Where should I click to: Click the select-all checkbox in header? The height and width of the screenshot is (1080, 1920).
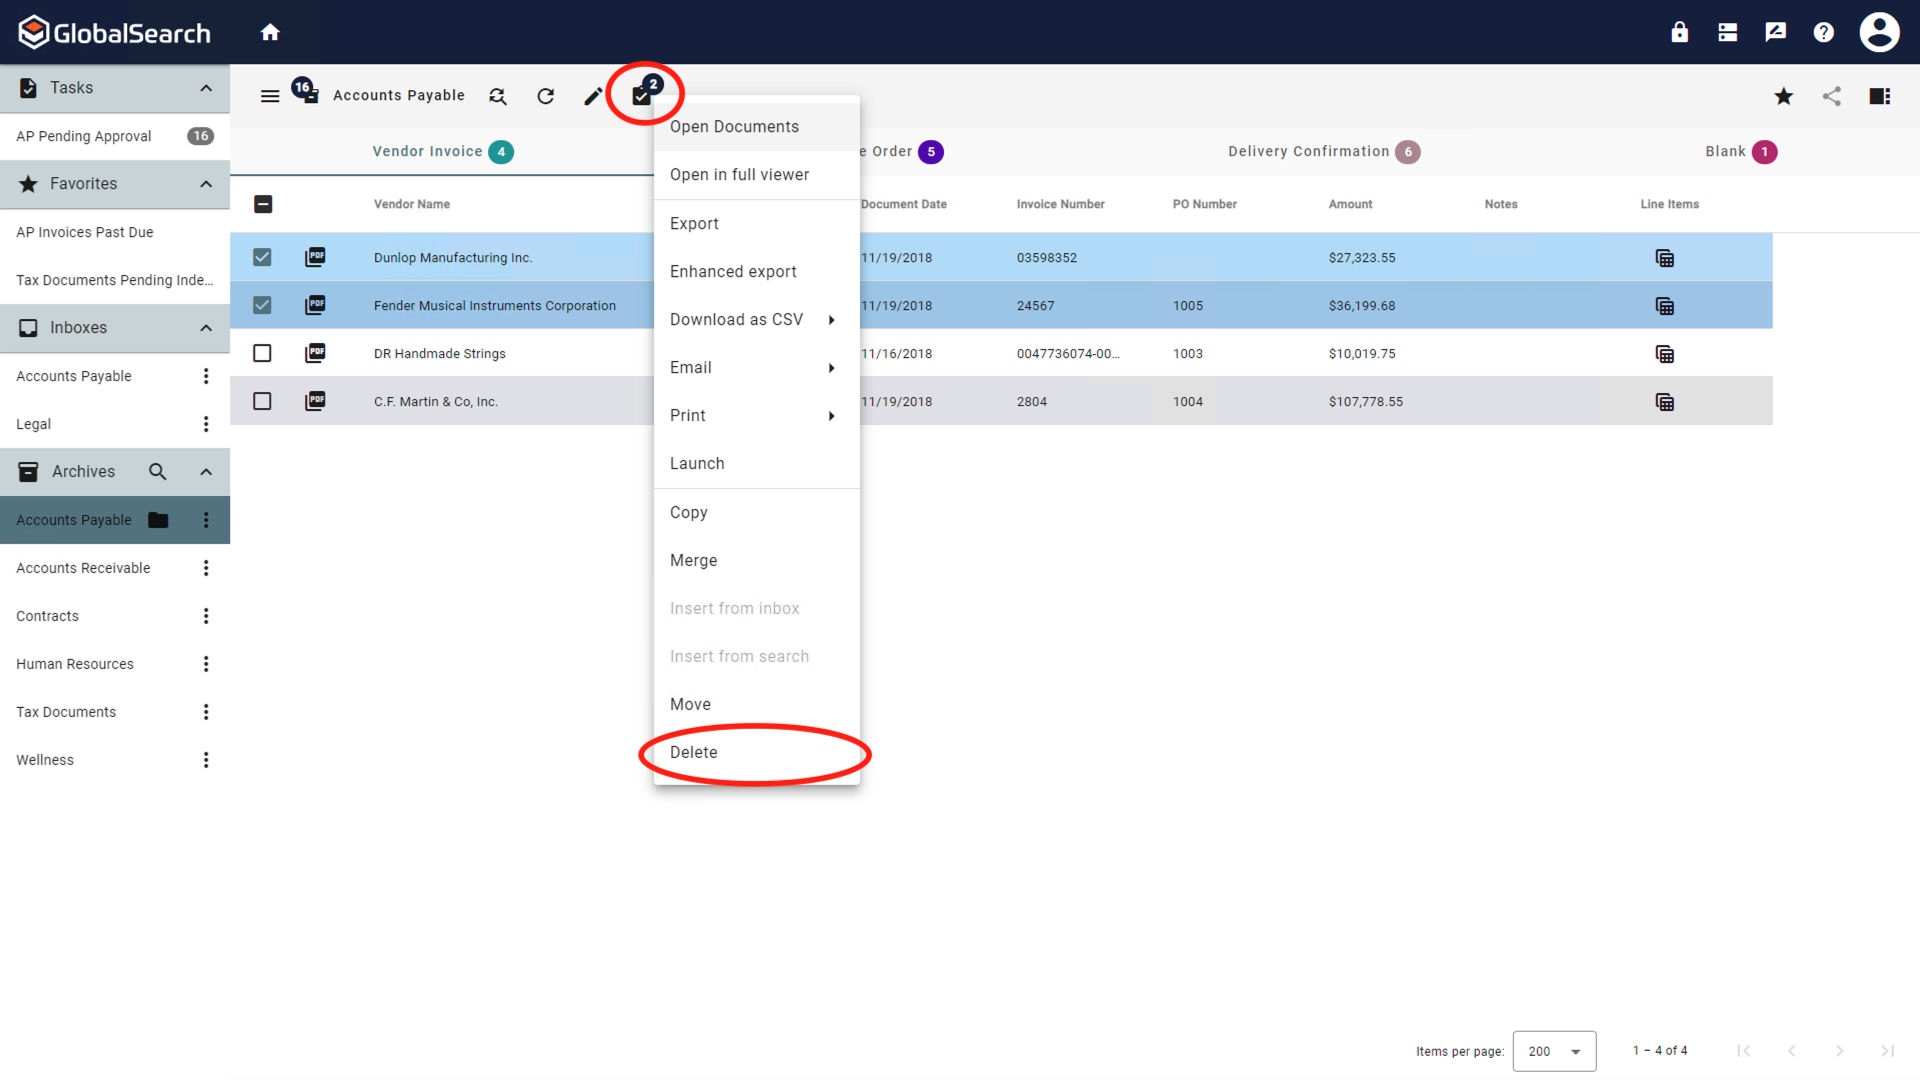click(263, 204)
